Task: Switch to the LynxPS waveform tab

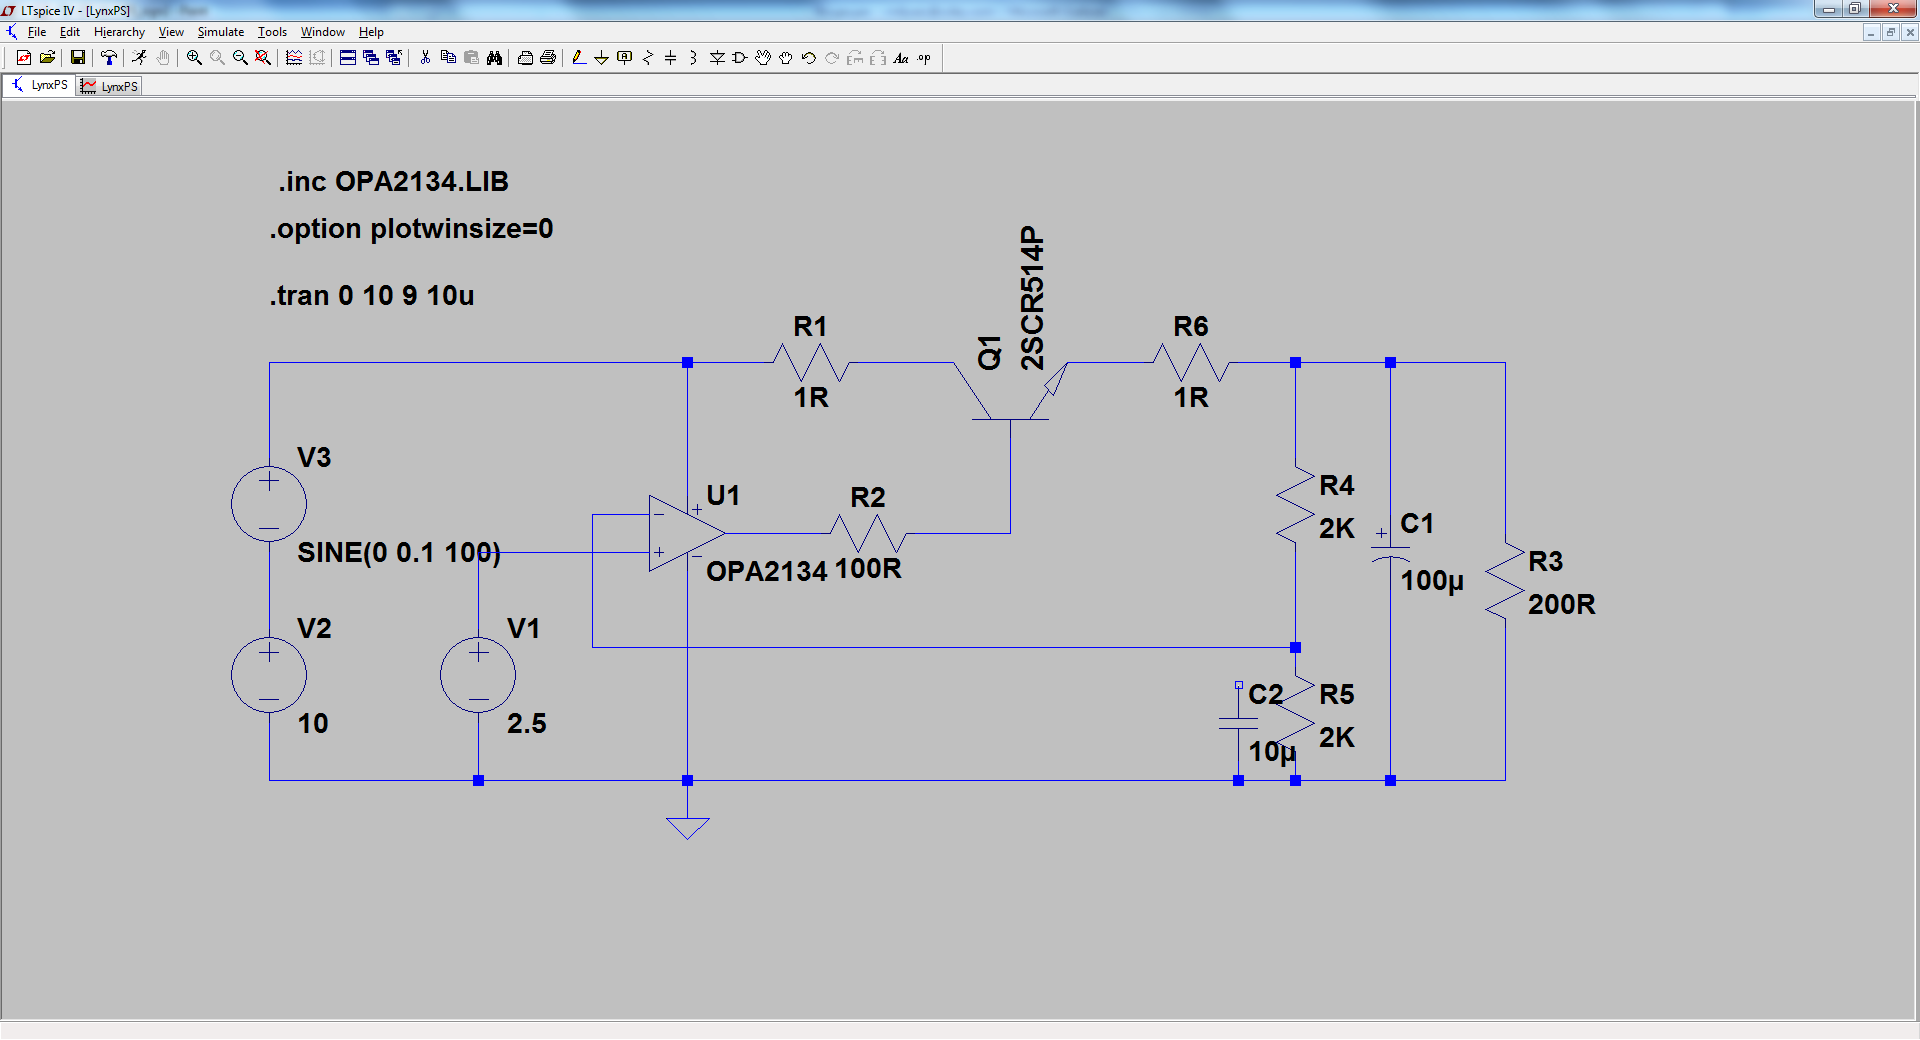Action: coord(110,86)
